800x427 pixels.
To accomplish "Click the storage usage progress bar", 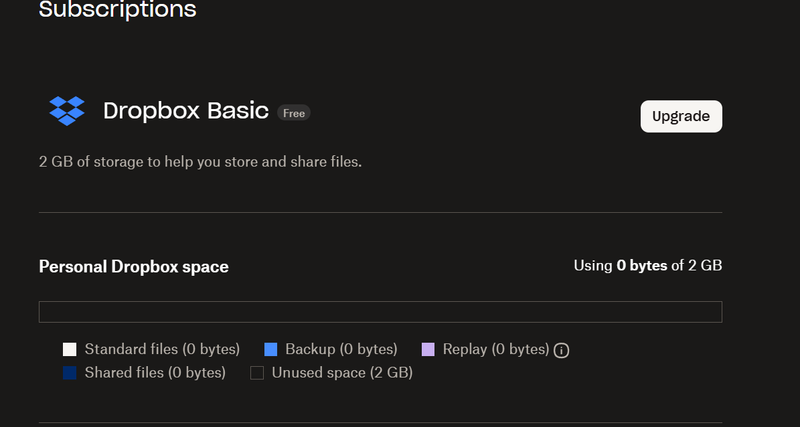I will coord(380,312).
